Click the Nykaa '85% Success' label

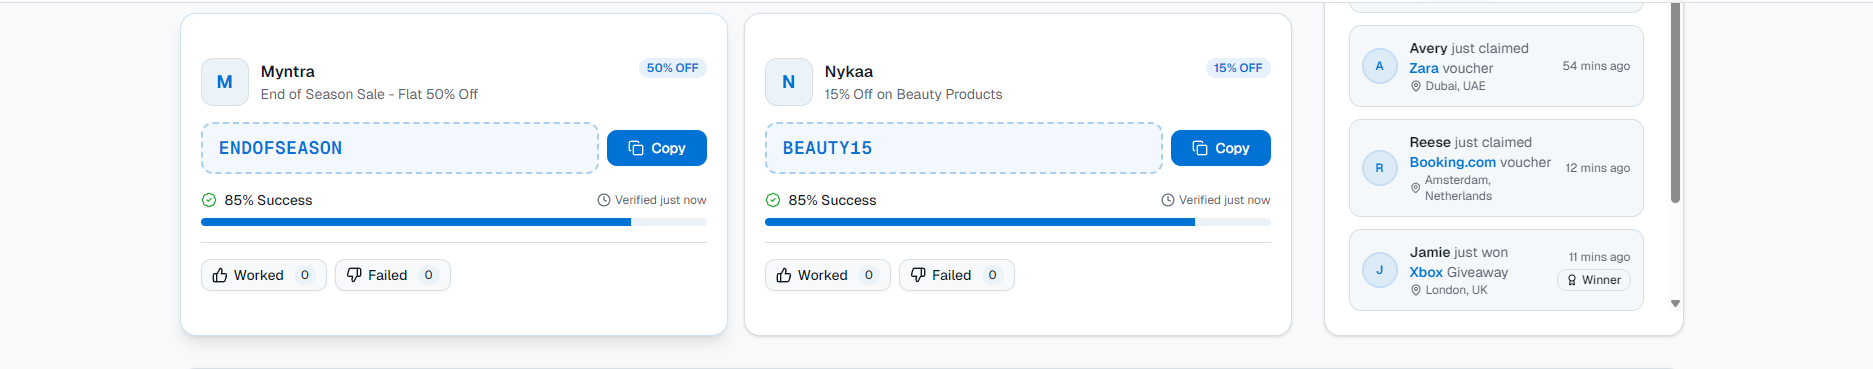(x=832, y=200)
